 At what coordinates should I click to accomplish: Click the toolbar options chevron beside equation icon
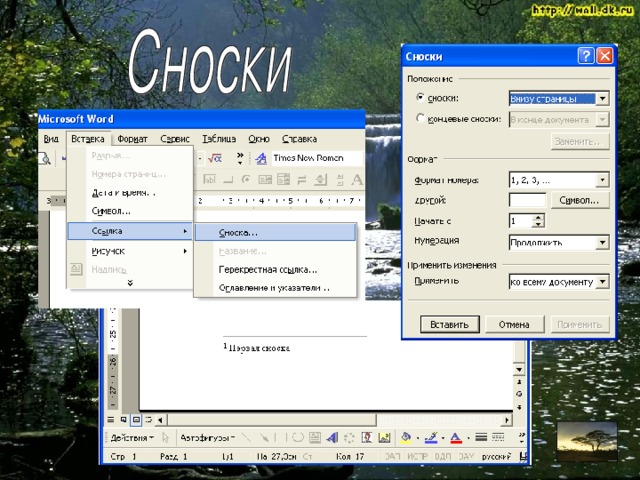240,158
